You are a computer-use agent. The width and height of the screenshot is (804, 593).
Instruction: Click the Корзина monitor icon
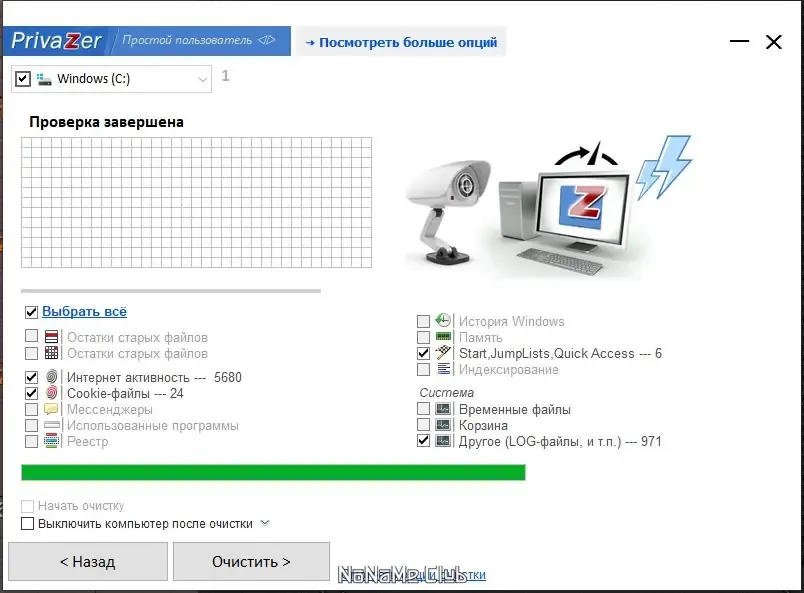tap(443, 425)
